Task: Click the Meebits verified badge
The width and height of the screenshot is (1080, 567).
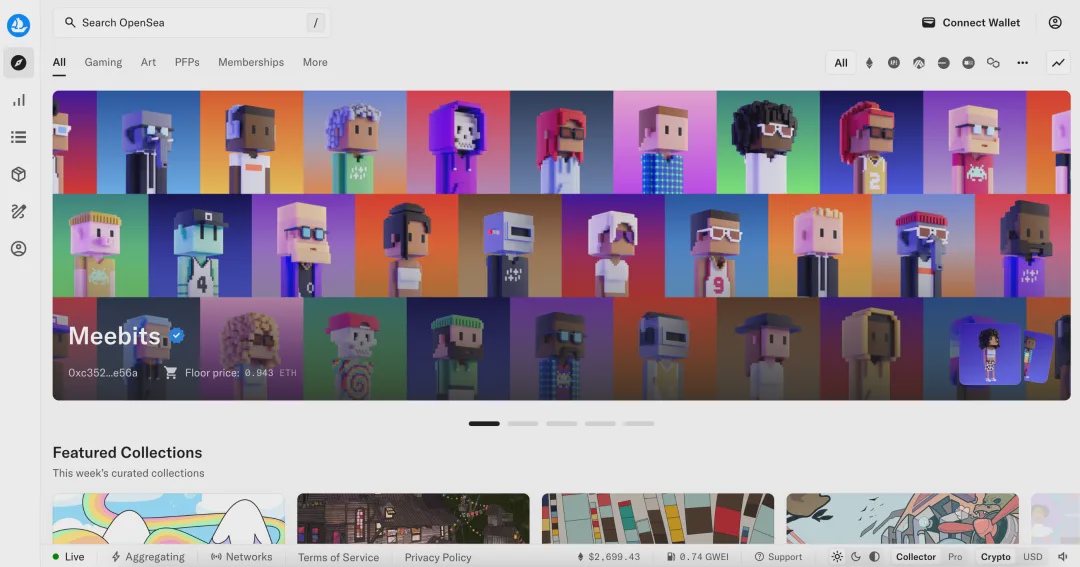Action: point(177,336)
